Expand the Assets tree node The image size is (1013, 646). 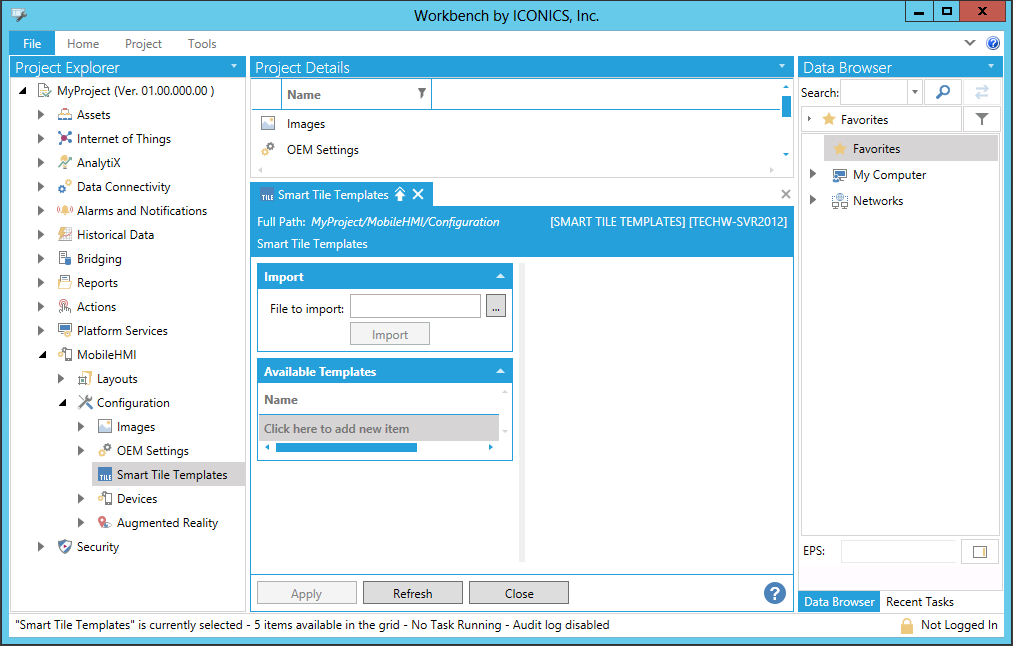[41, 115]
